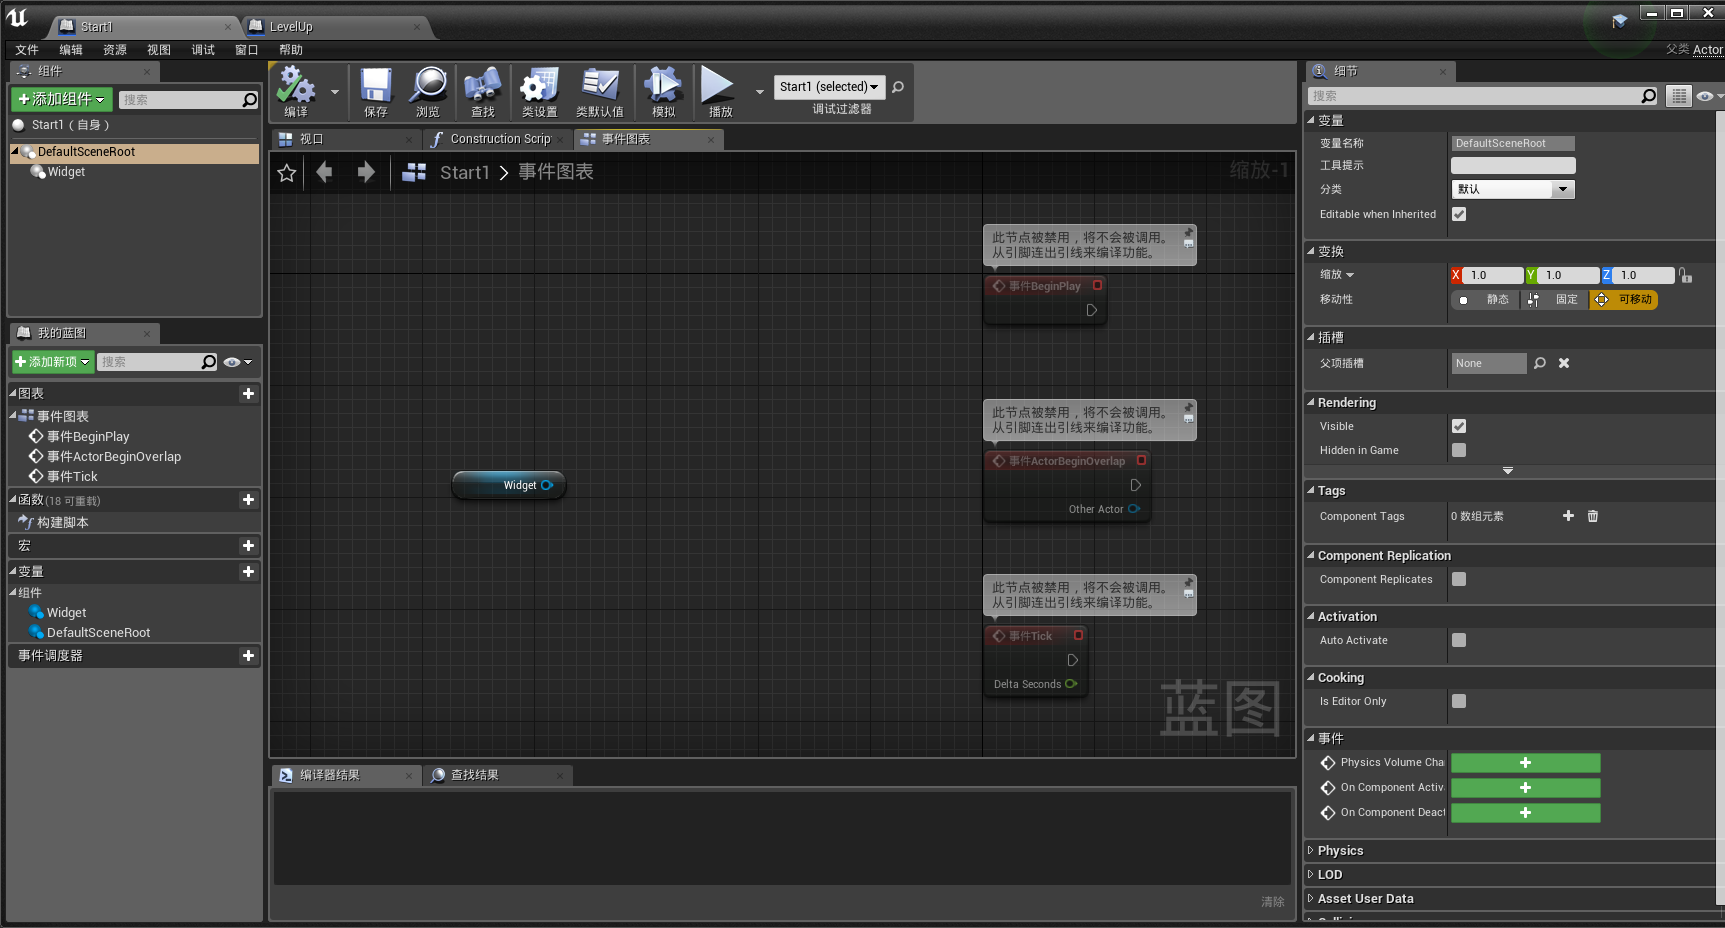
Task: Browse to this asset in Content Browser
Action: coord(428,92)
